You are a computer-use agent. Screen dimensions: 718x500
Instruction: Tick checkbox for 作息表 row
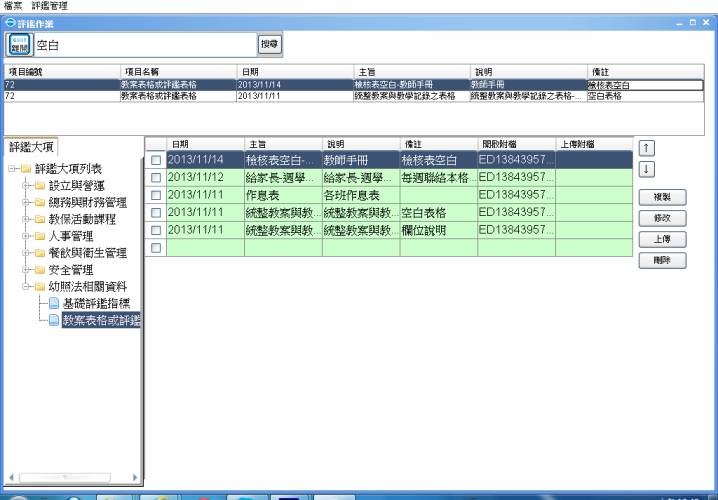click(x=155, y=195)
